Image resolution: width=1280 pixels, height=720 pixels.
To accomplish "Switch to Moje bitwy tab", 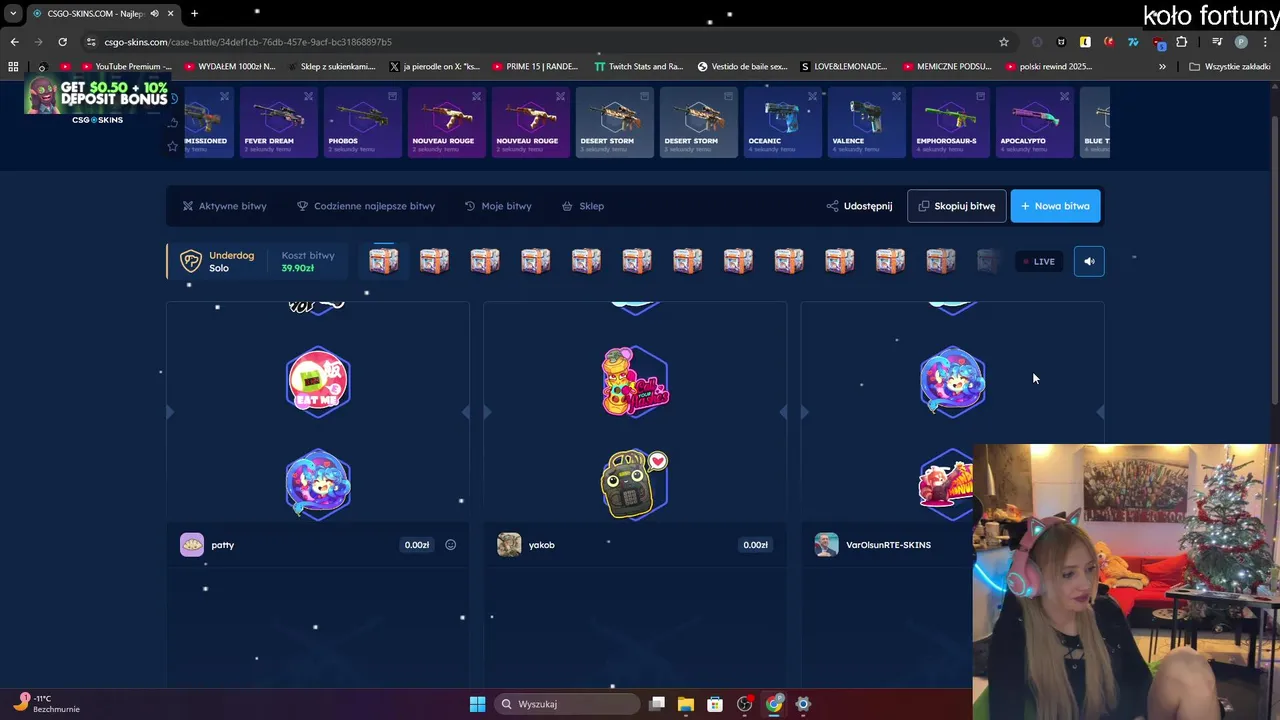I will click(498, 206).
